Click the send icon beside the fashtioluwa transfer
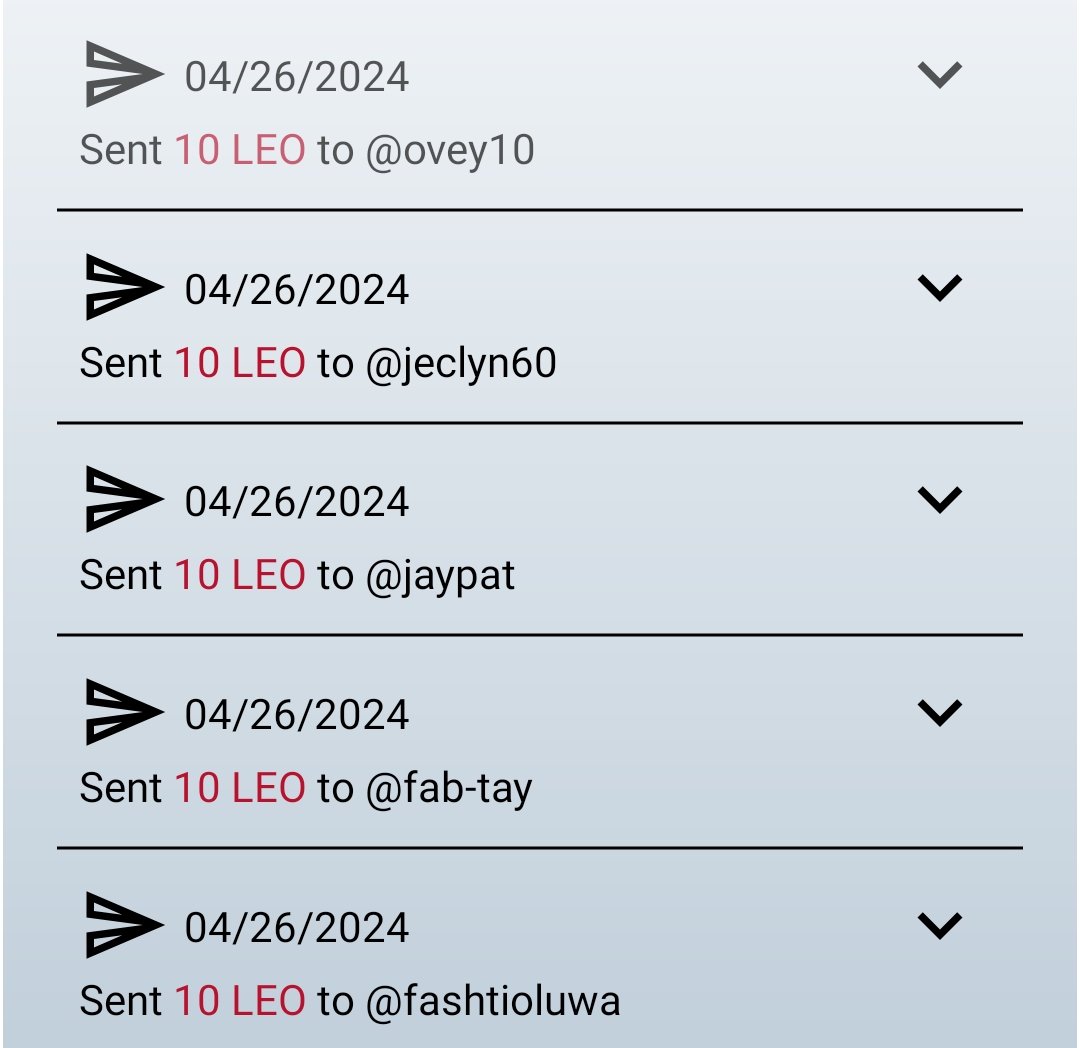Screen dimensions: 1080x1048 click(125, 925)
